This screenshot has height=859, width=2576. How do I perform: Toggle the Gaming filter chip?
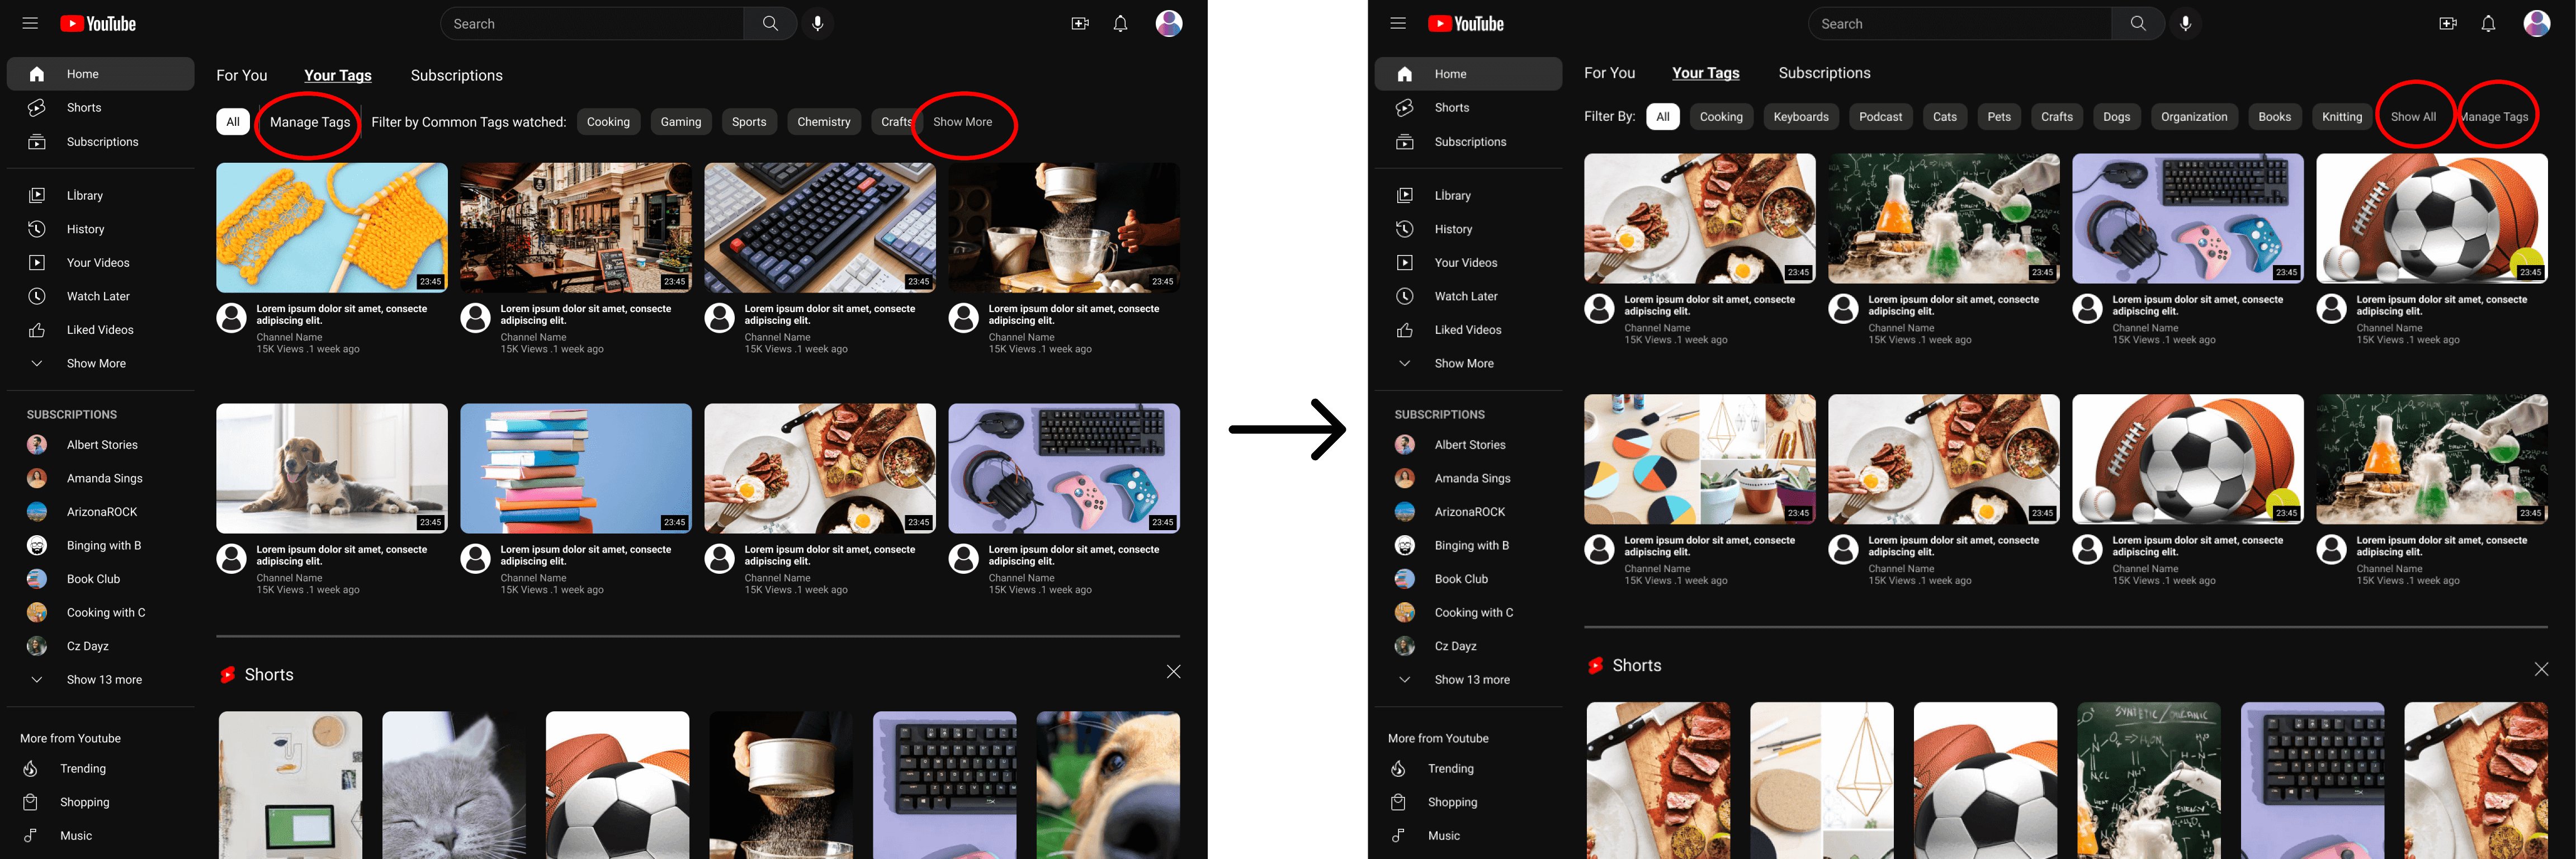(680, 122)
